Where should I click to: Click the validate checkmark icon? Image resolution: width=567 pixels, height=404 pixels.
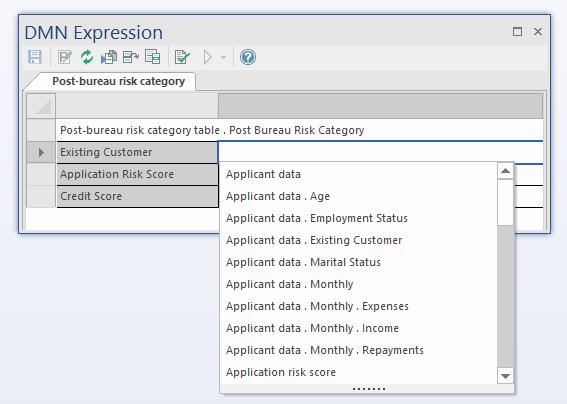pyautogui.click(x=182, y=57)
